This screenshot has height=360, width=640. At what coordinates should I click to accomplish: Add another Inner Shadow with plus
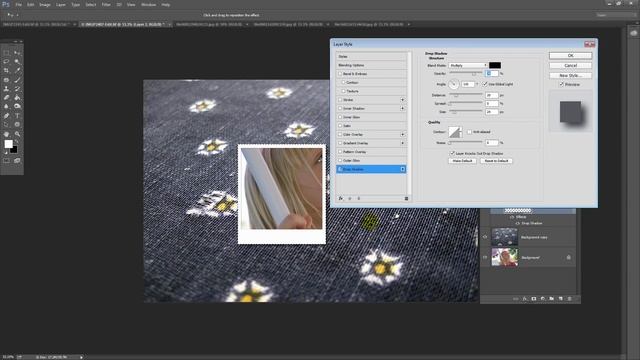click(x=402, y=109)
